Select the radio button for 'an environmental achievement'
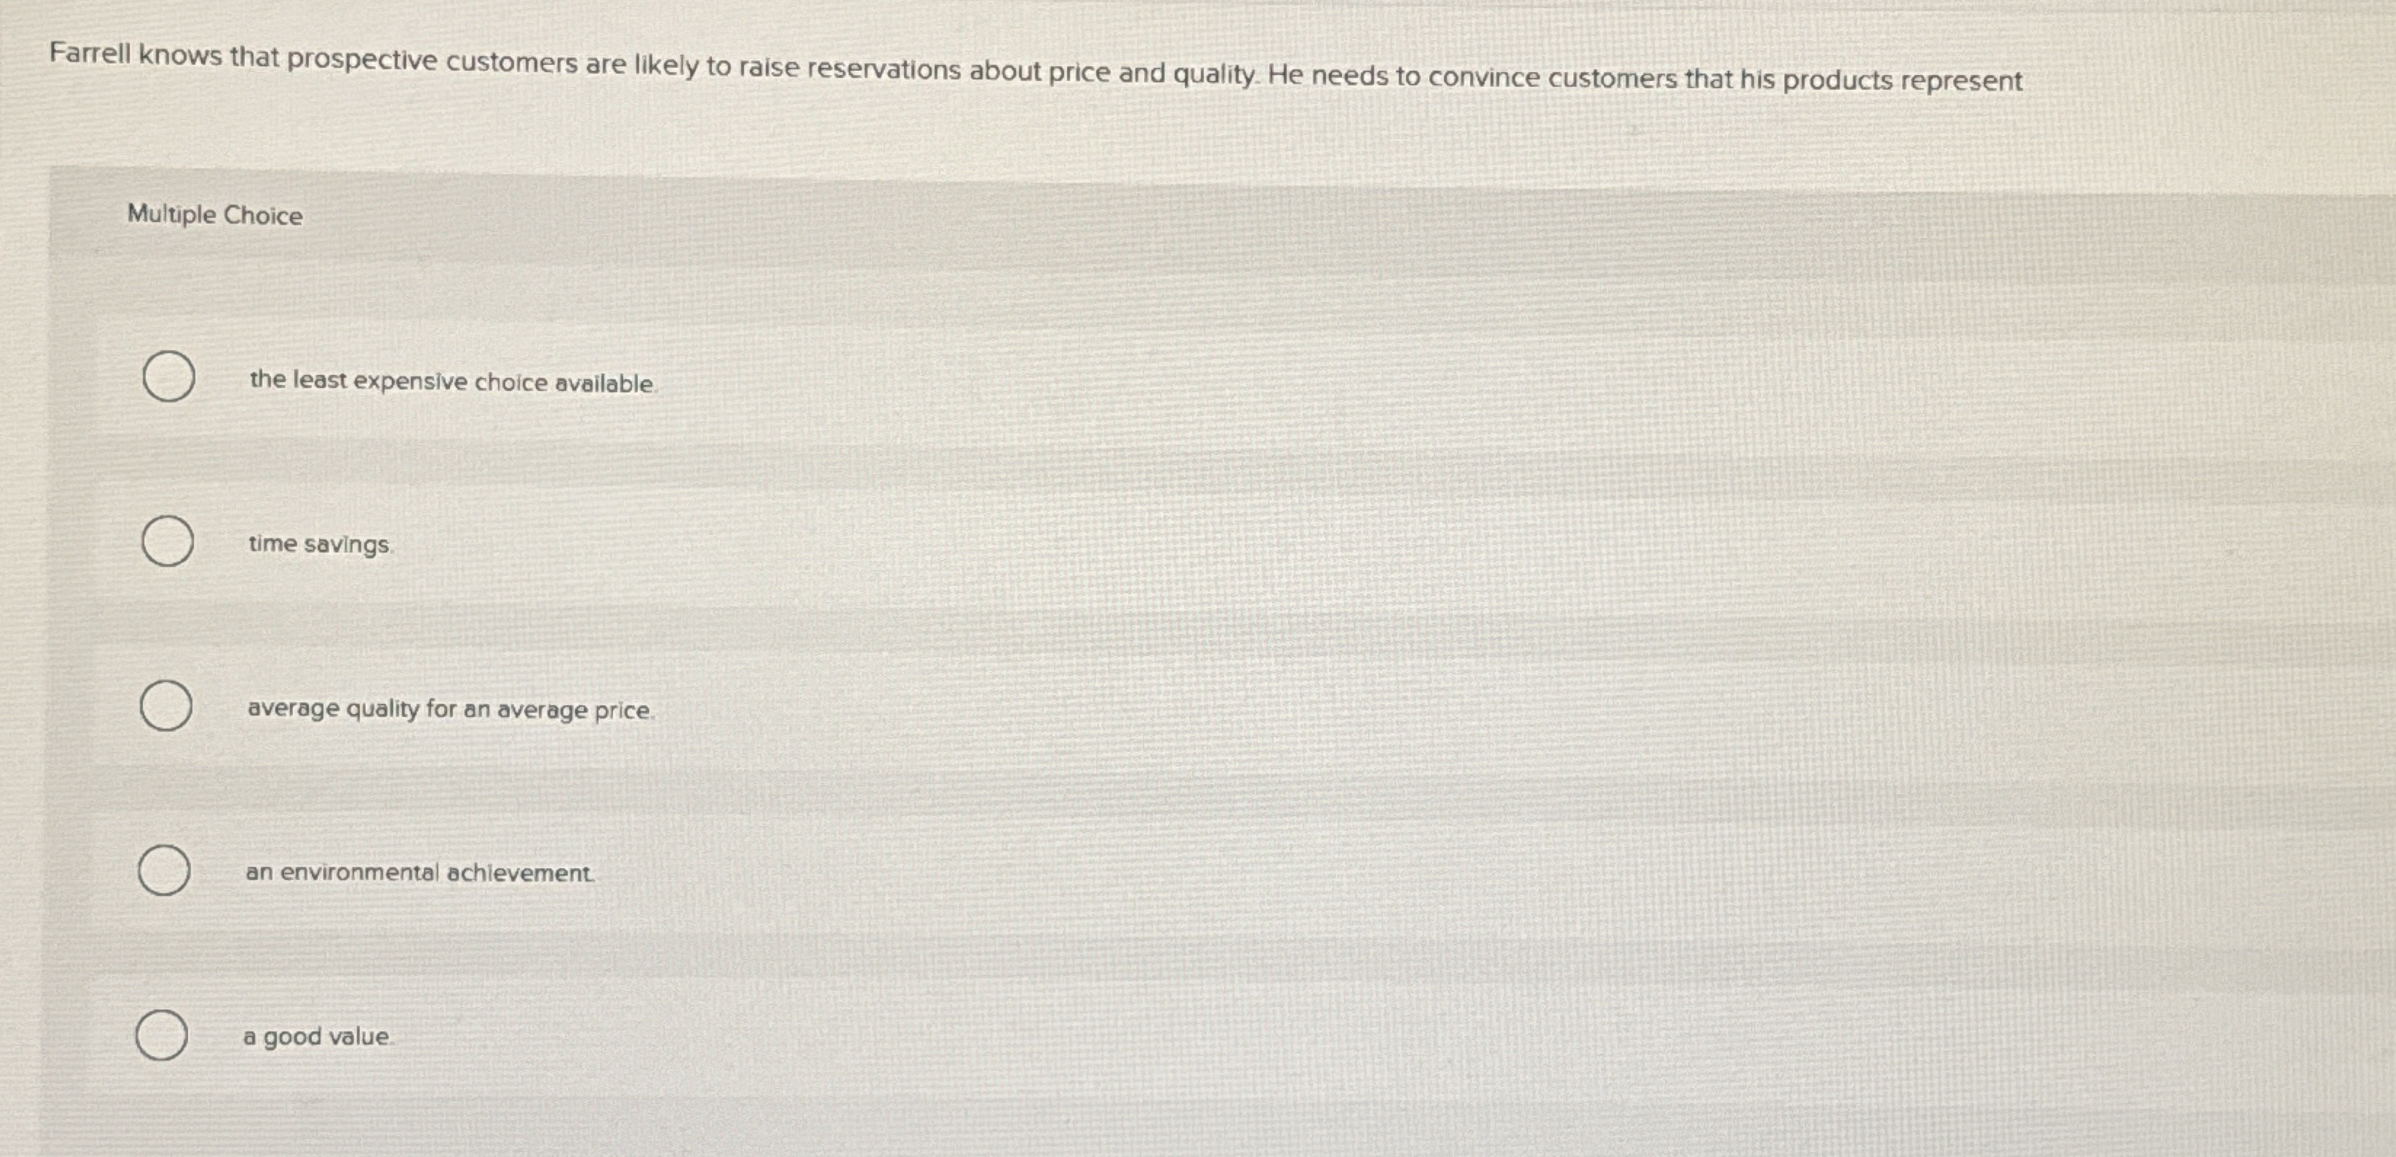 click(164, 871)
